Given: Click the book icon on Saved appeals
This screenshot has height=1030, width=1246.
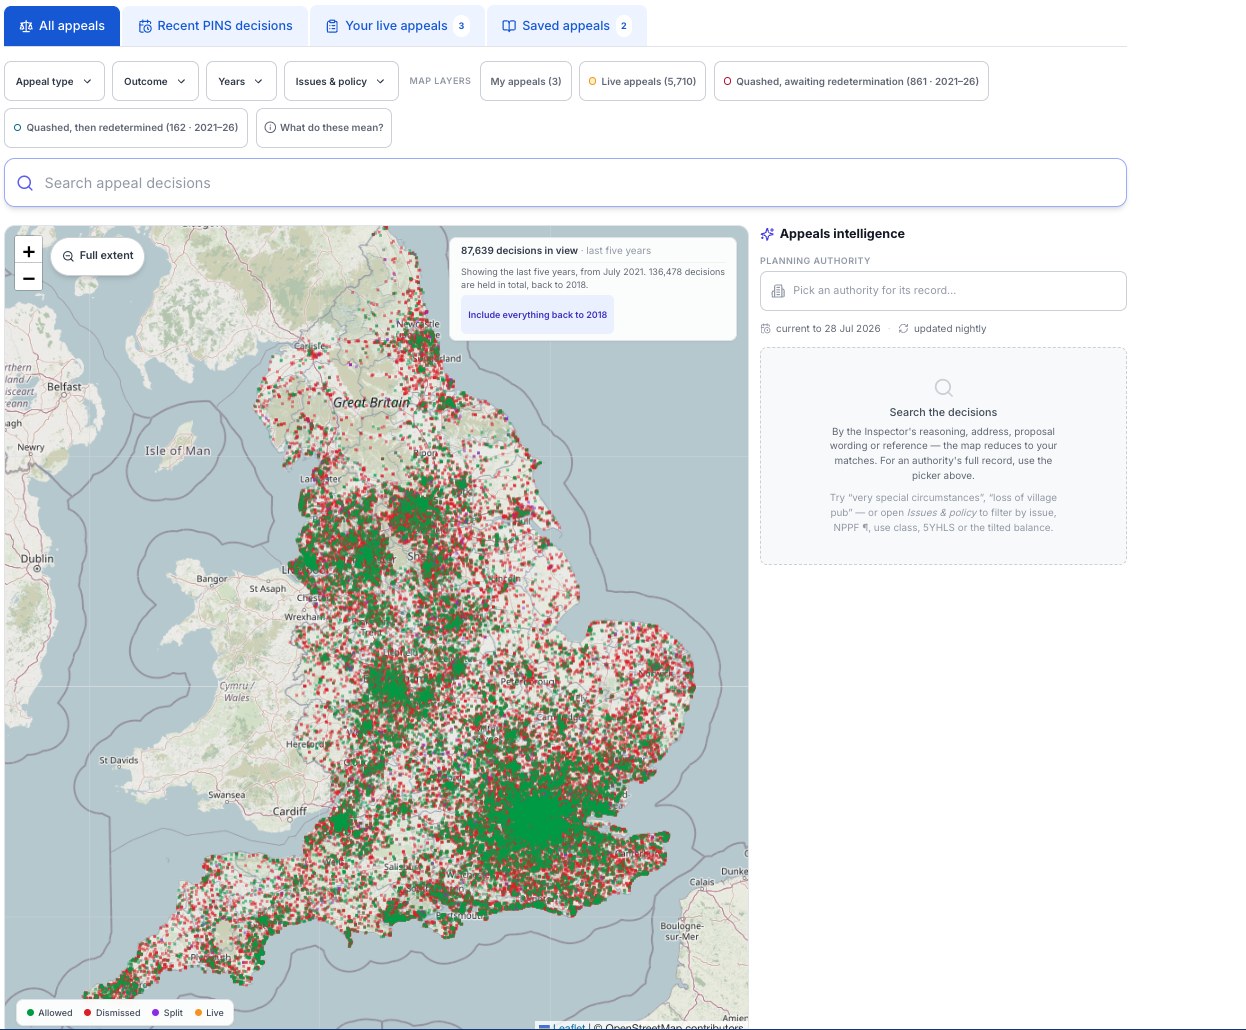Looking at the screenshot, I should [x=509, y=26].
